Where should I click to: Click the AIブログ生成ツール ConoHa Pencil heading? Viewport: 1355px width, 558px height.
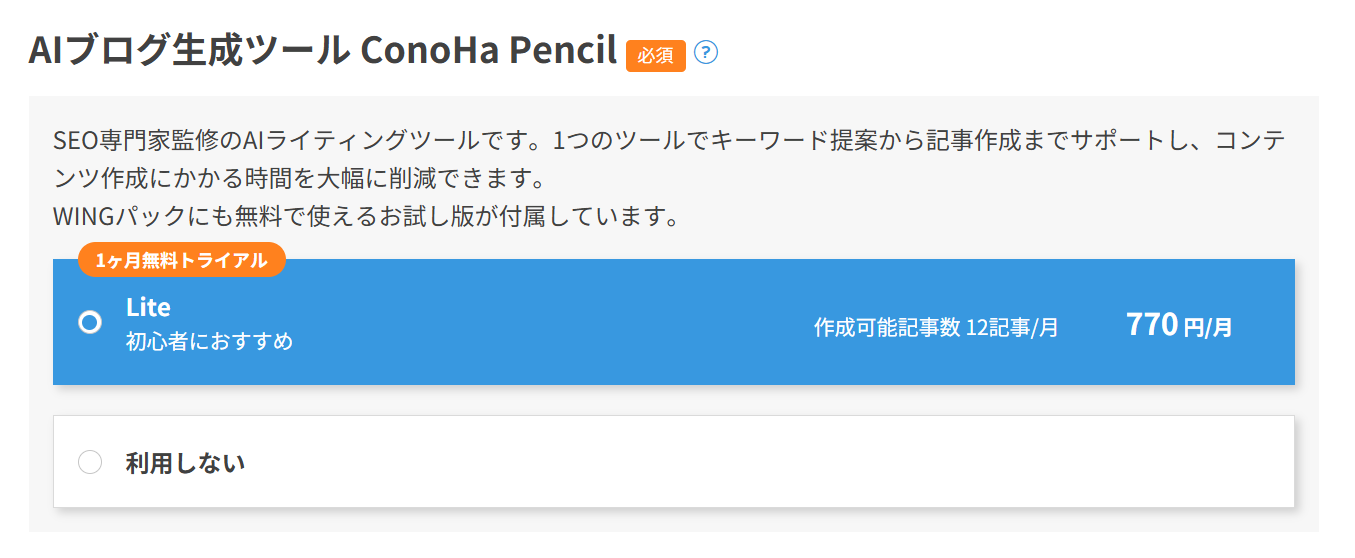click(x=322, y=51)
